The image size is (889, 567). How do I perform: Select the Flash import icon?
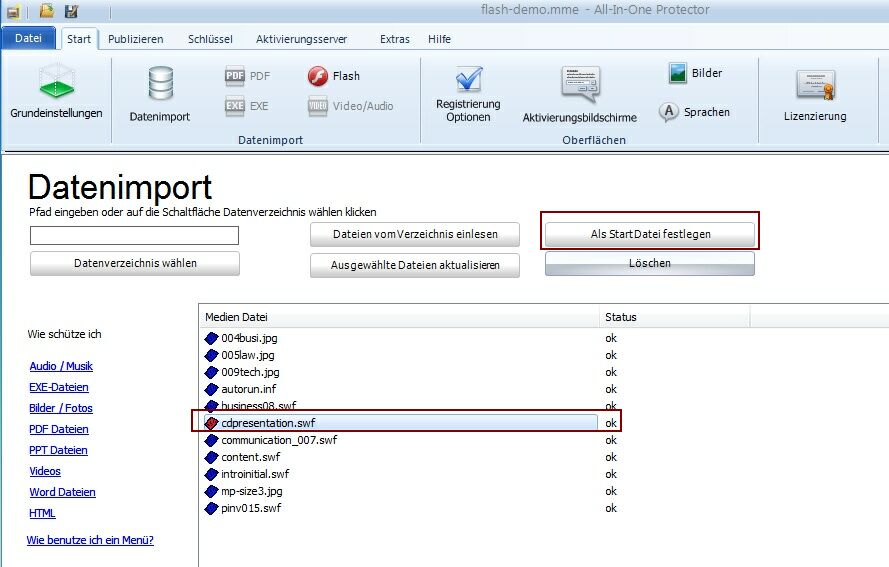tap(318, 76)
